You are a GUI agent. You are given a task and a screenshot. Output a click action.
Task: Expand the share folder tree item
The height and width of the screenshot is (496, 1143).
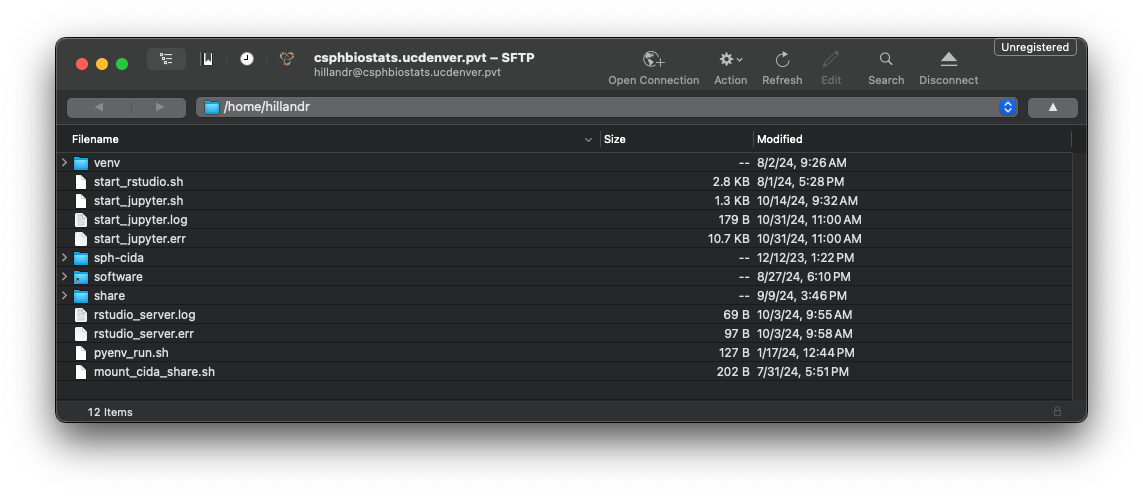[64, 295]
